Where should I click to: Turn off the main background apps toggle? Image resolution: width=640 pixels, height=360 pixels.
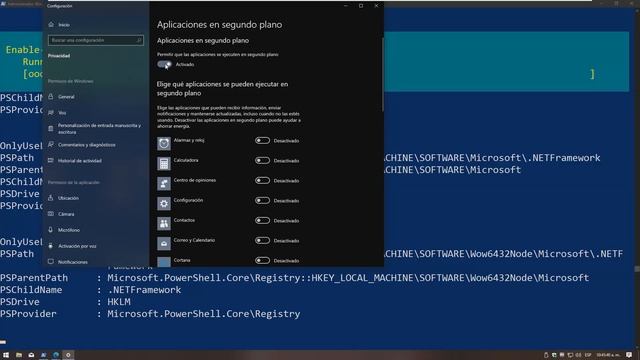(164, 64)
